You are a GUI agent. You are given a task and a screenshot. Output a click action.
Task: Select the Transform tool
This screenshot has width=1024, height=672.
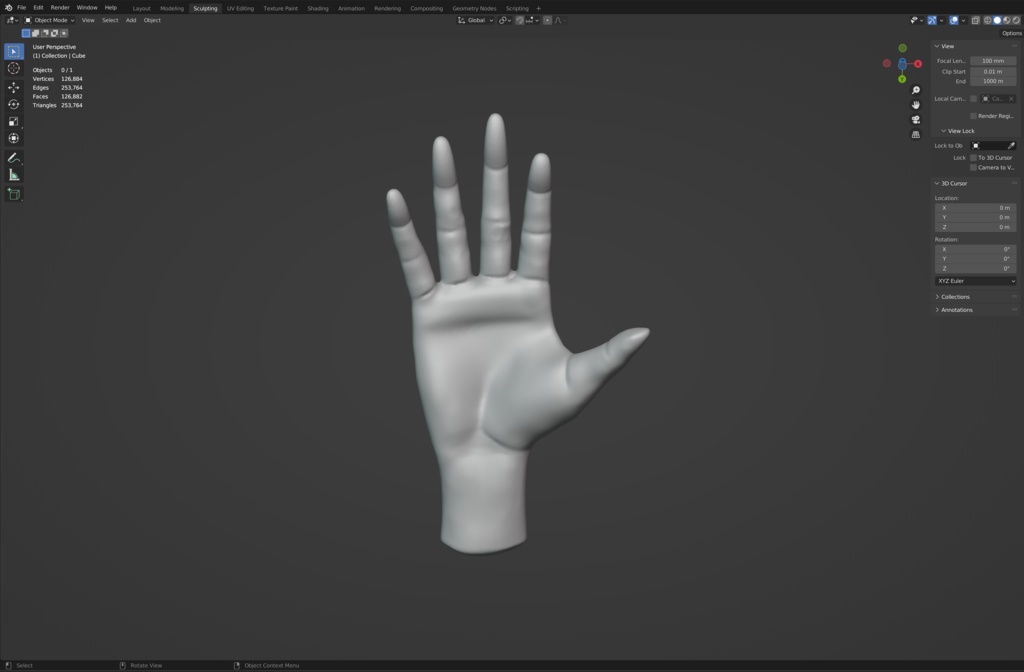coord(14,138)
